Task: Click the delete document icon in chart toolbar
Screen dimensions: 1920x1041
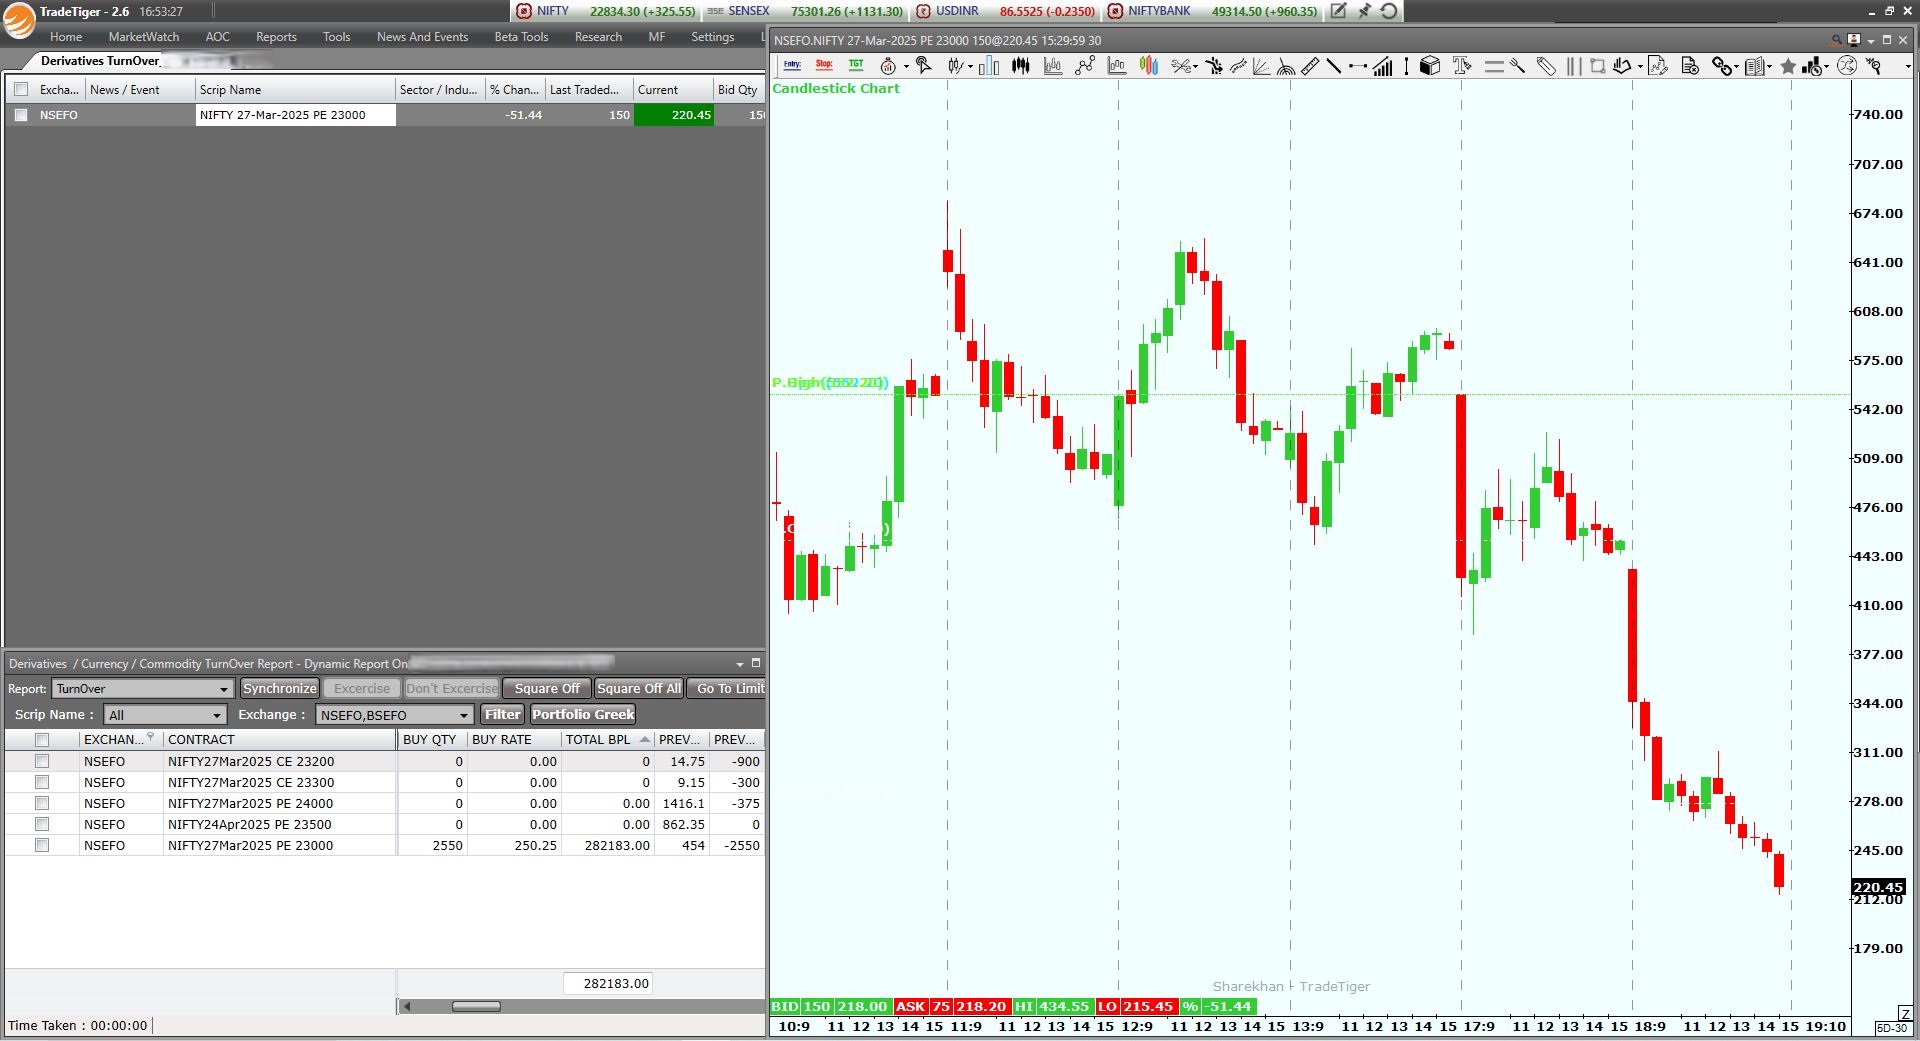Action: click(1690, 66)
